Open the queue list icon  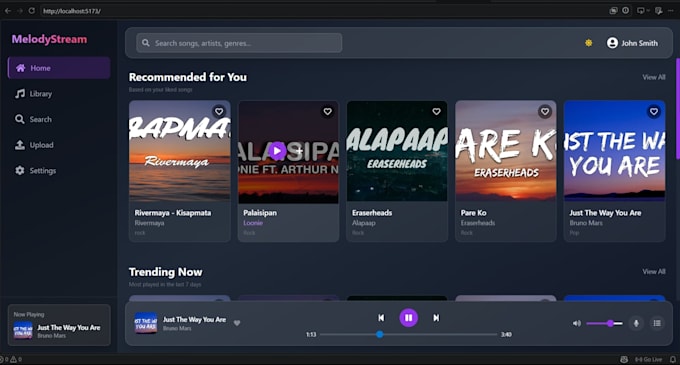tap(657, 323)
